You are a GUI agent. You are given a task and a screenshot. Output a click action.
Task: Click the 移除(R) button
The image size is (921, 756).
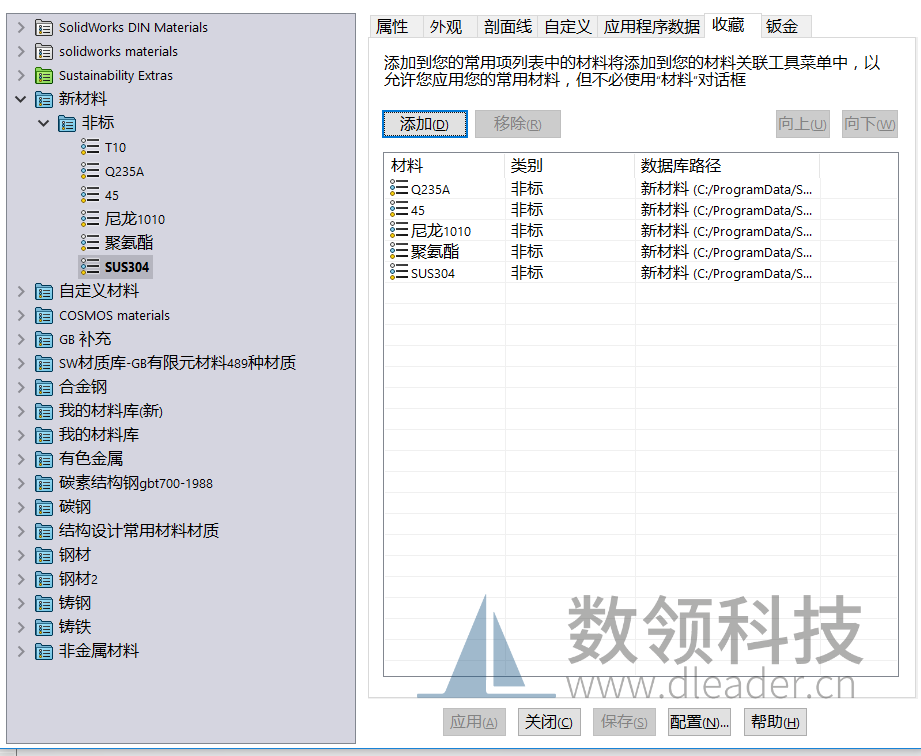(517, 124)
